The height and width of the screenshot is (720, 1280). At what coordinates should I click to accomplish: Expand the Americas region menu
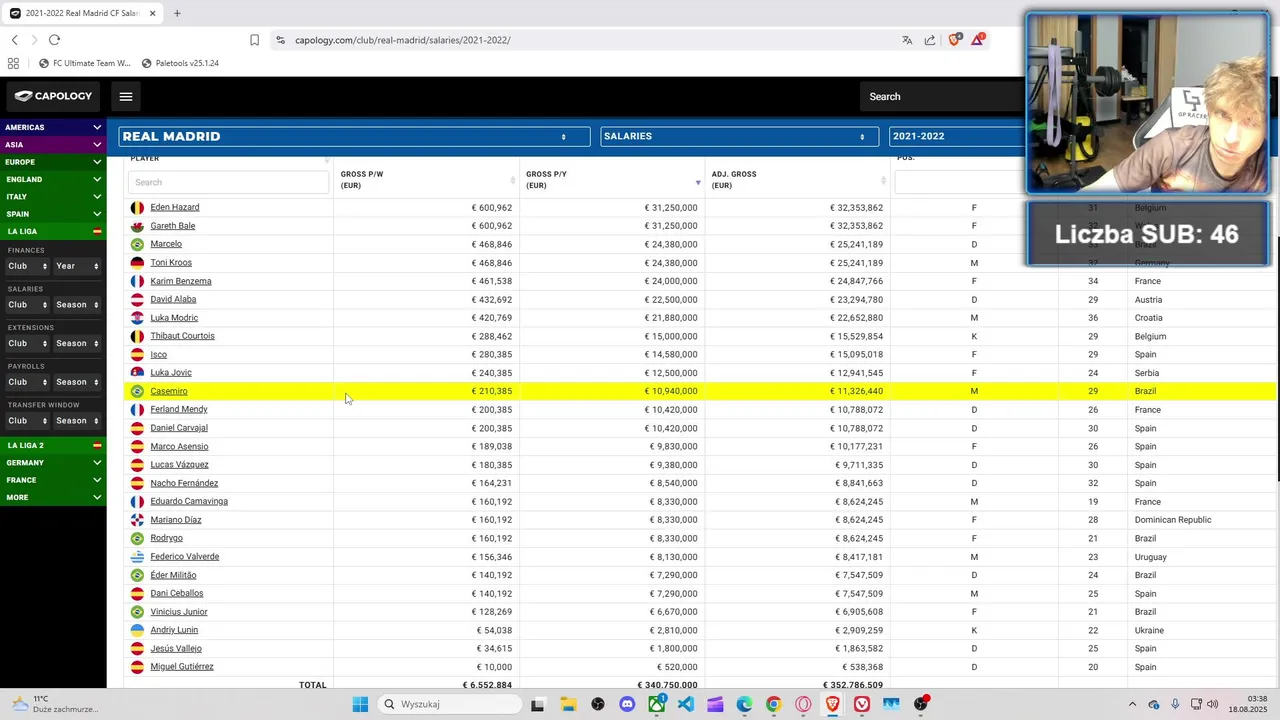53,127
